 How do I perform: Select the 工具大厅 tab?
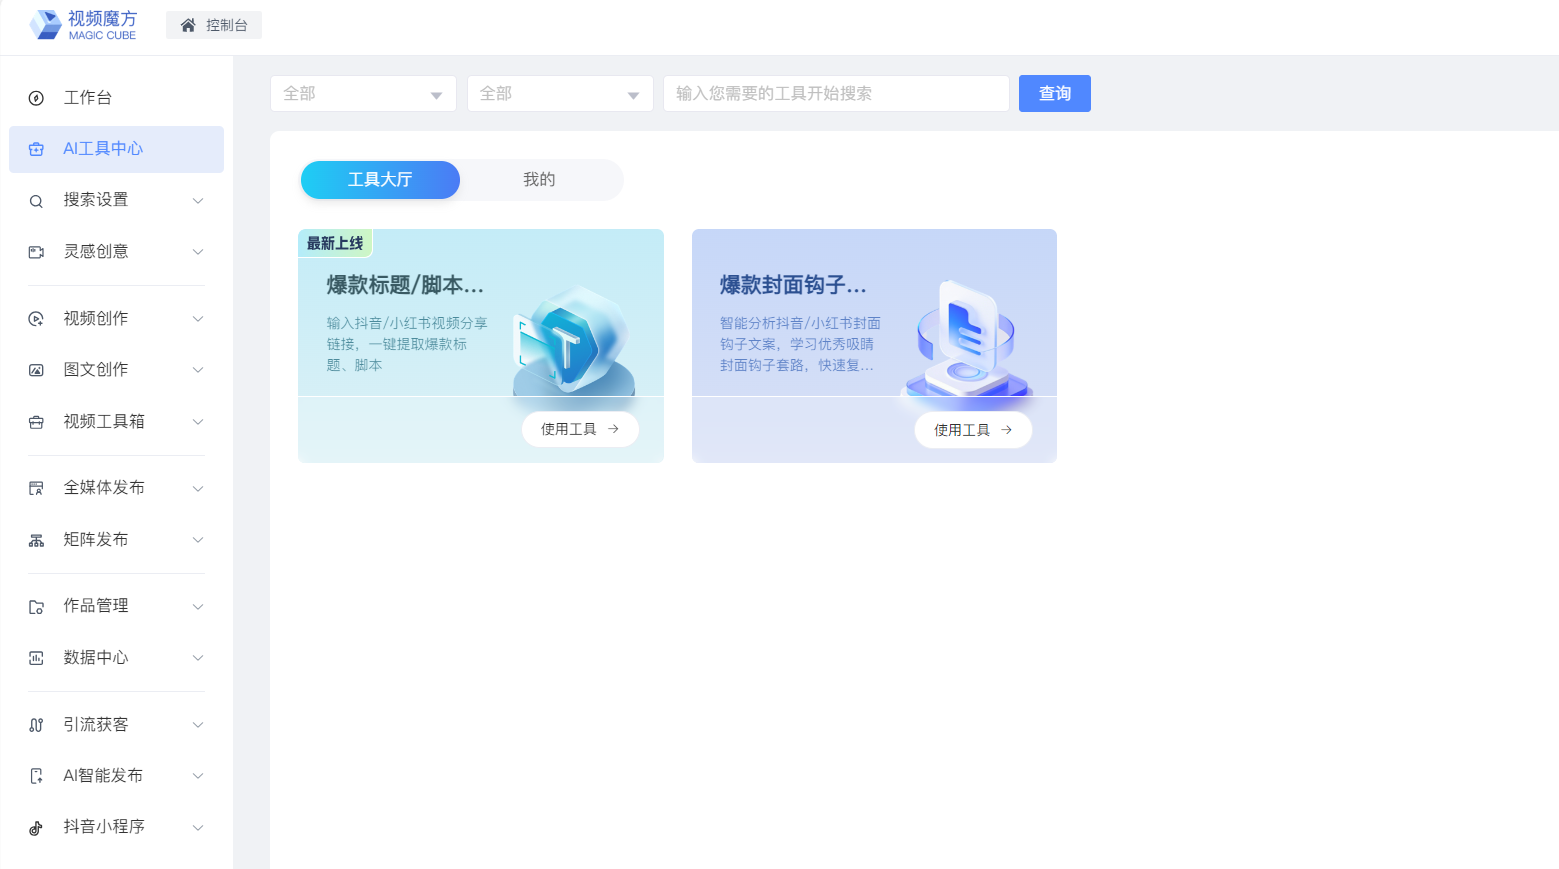coord(380,180)
